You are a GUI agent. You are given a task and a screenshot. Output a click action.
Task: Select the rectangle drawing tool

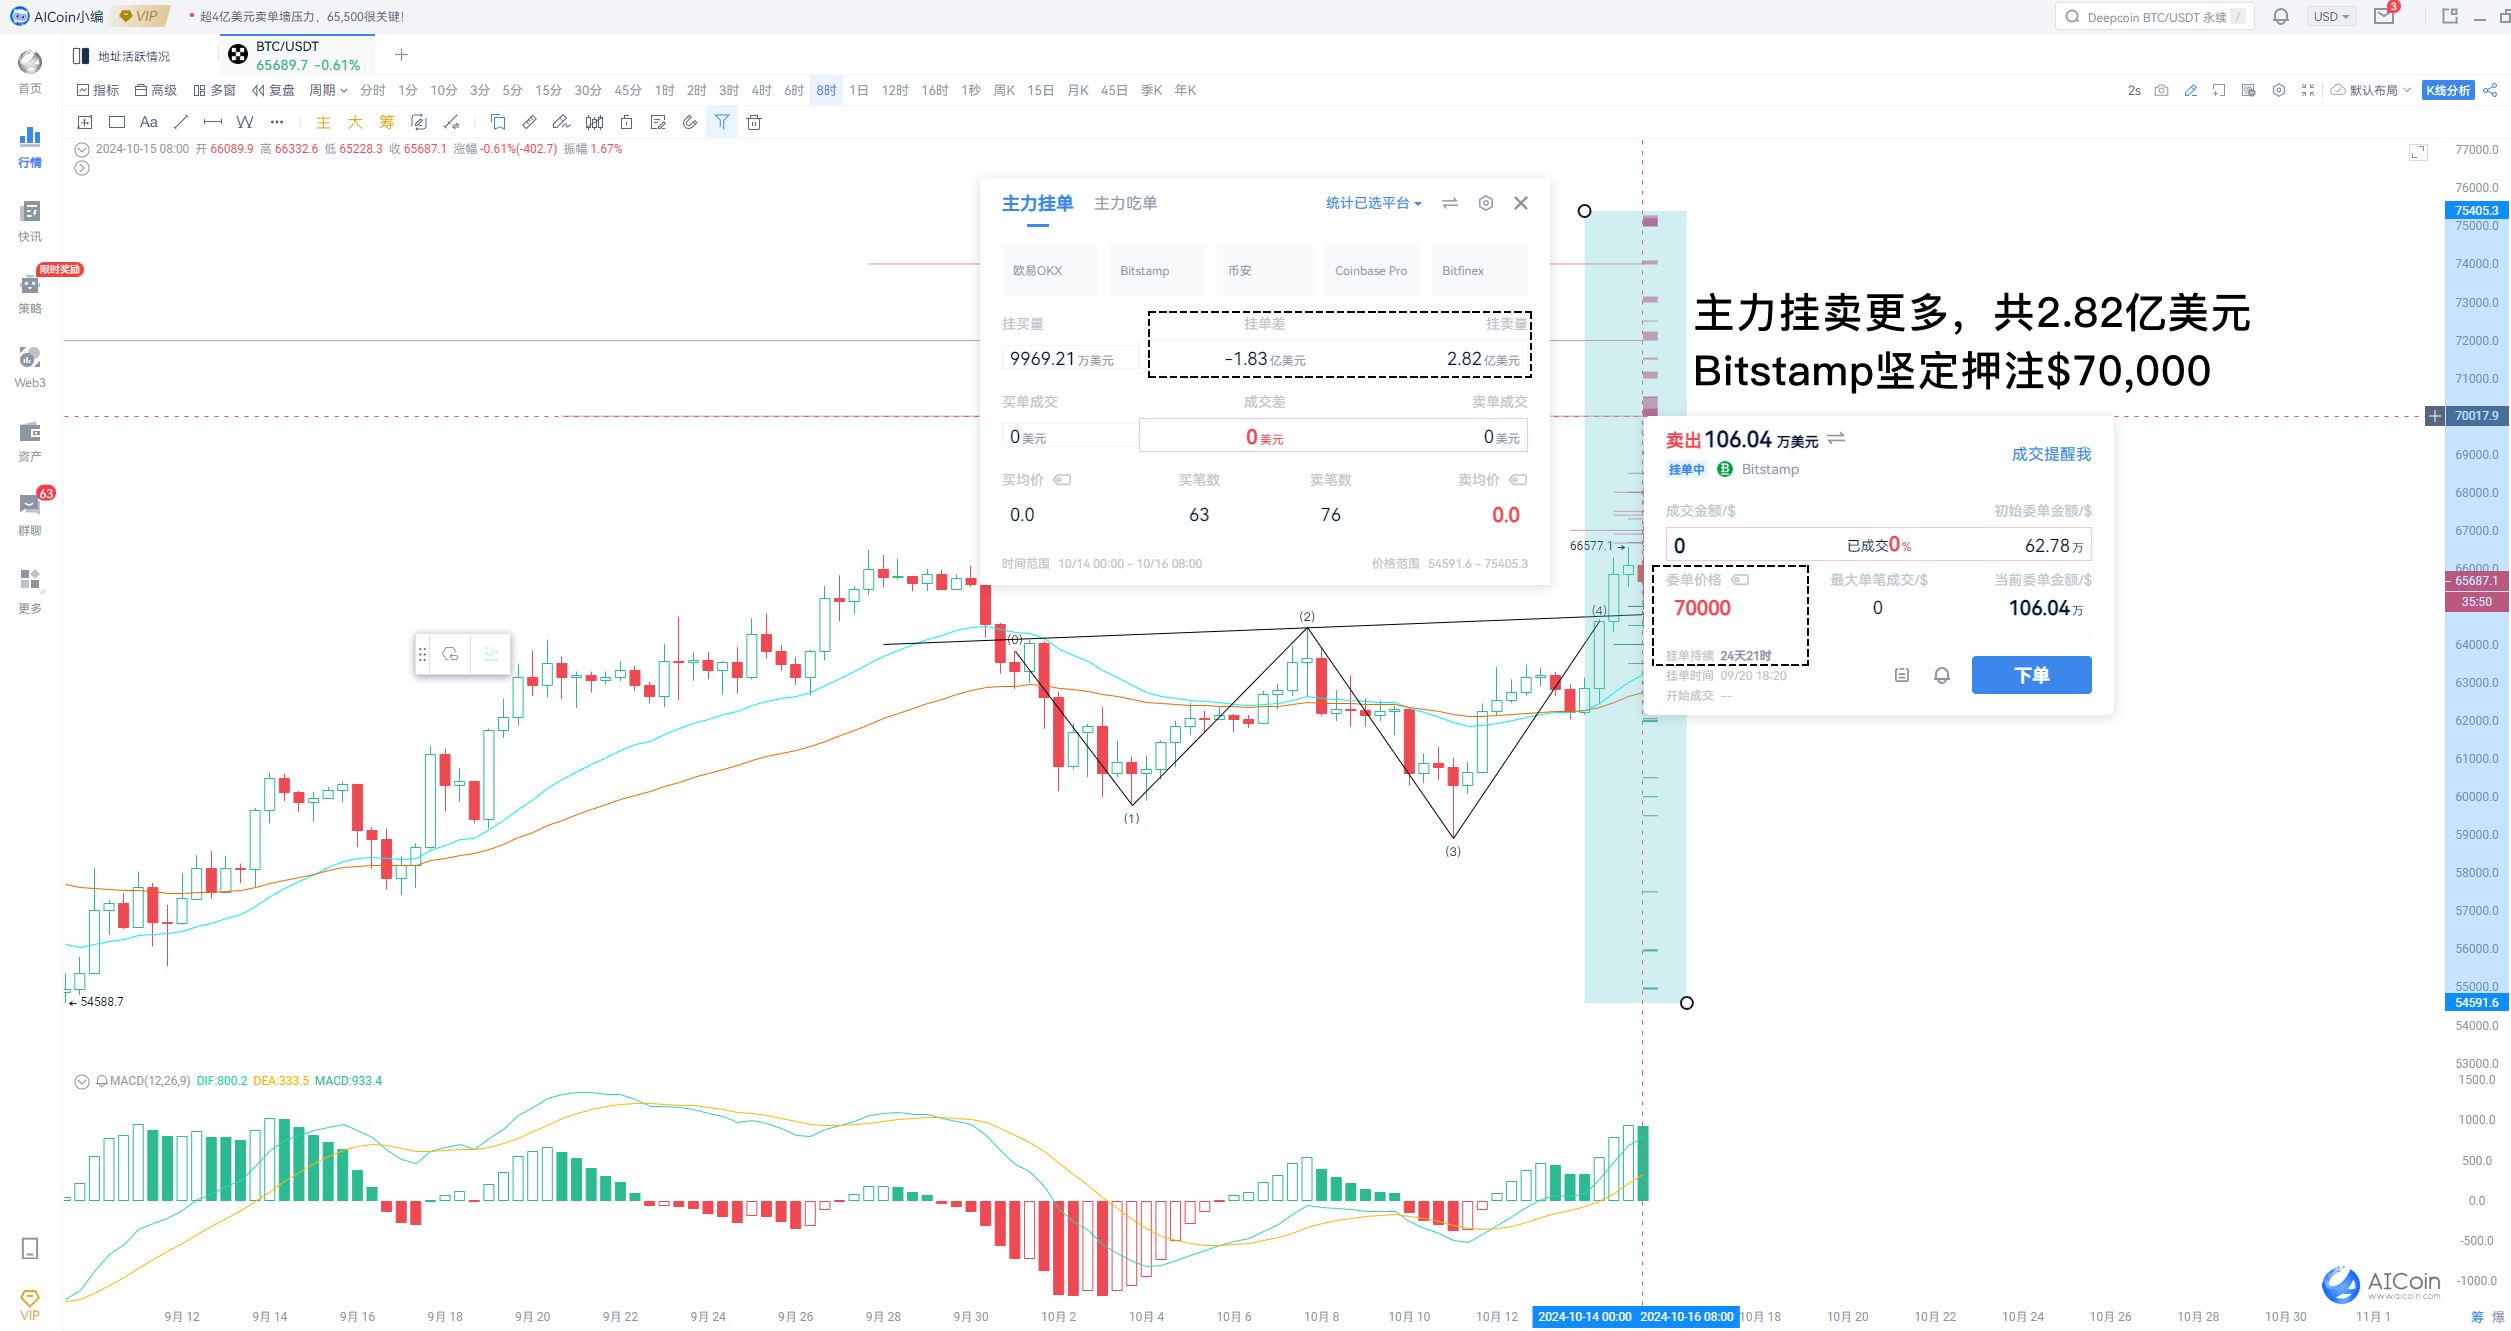117,122
